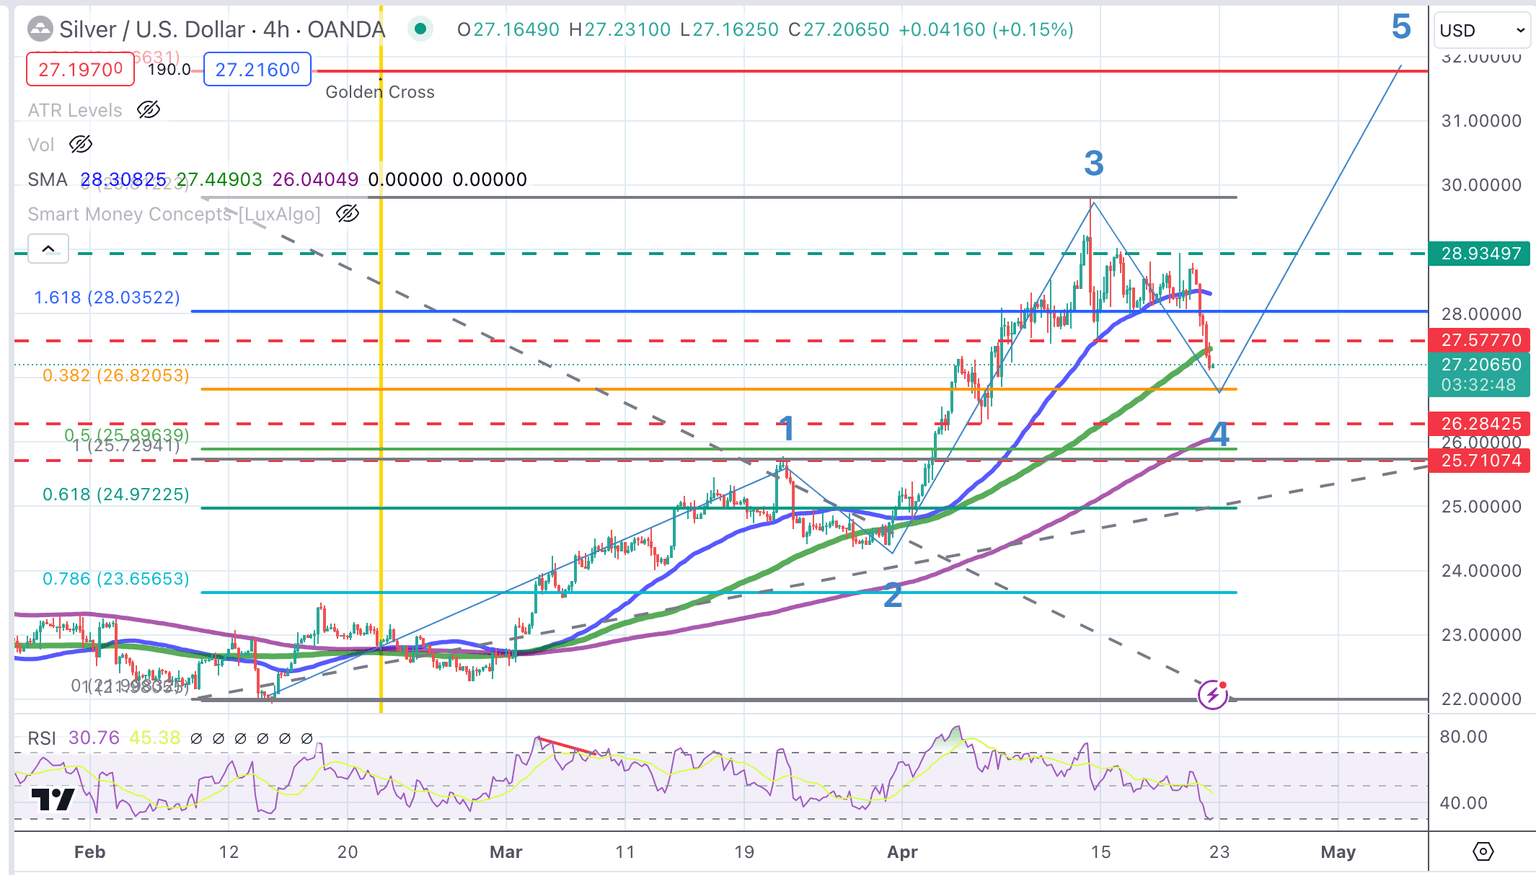Click the silver coin logo beside the symbol title
The image size is (1536, 875).
(x=39, y=30)
